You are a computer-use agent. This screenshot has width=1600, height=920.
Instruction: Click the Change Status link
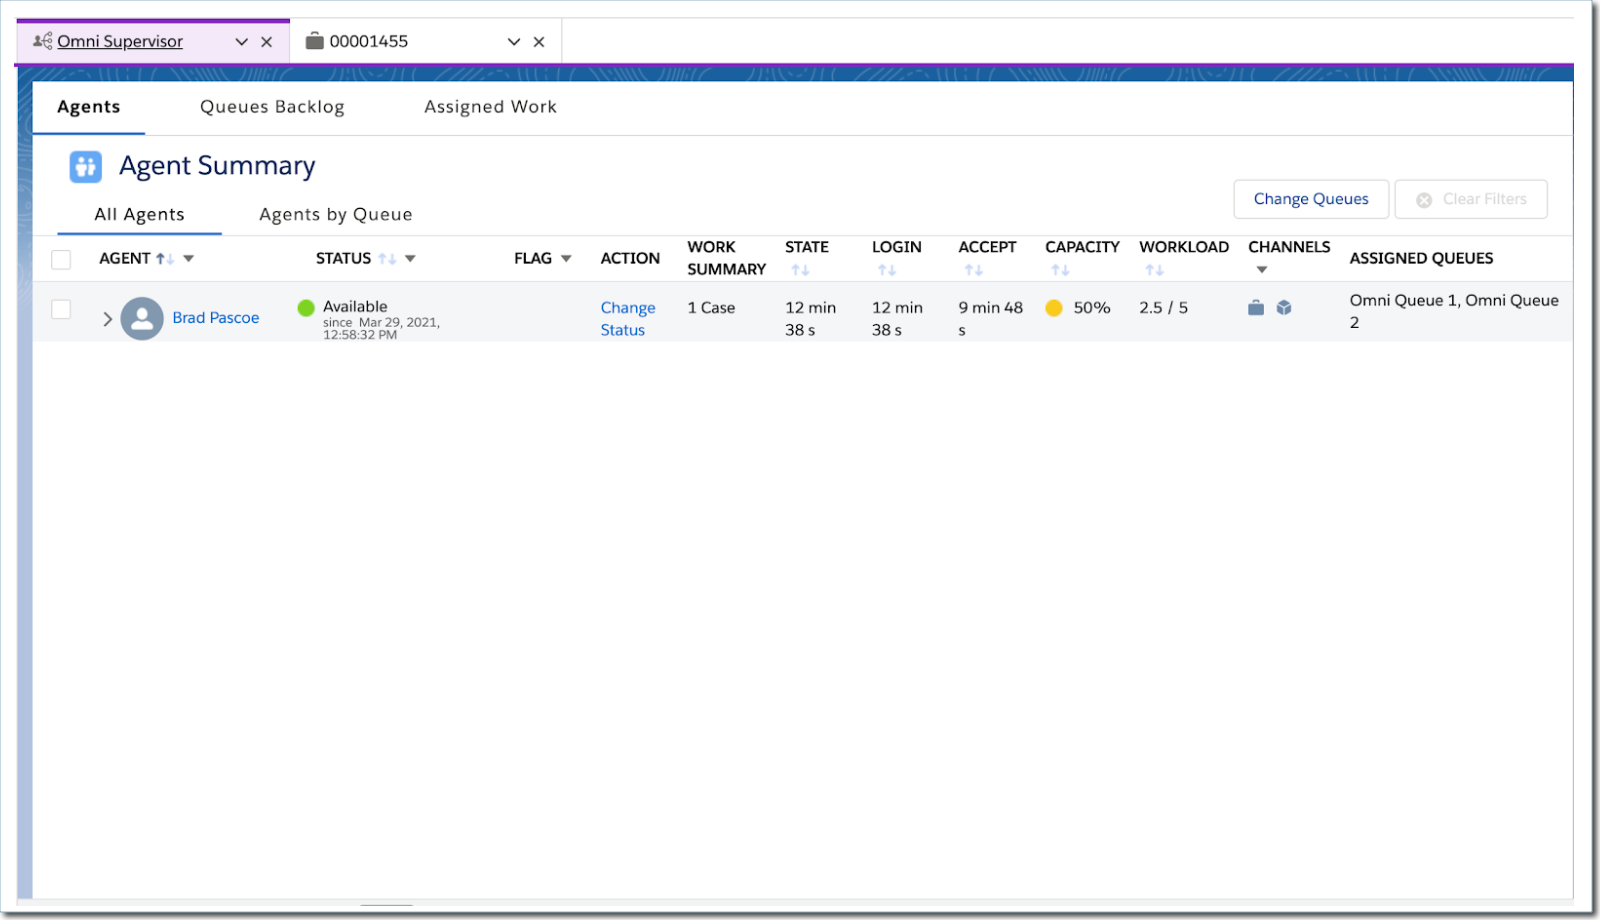pyautogui.click(x=628, y=319)
